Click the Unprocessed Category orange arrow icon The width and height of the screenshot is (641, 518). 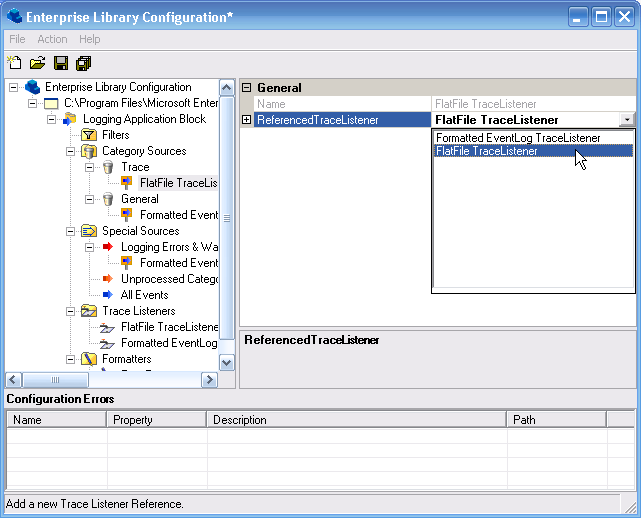[108, 279]
